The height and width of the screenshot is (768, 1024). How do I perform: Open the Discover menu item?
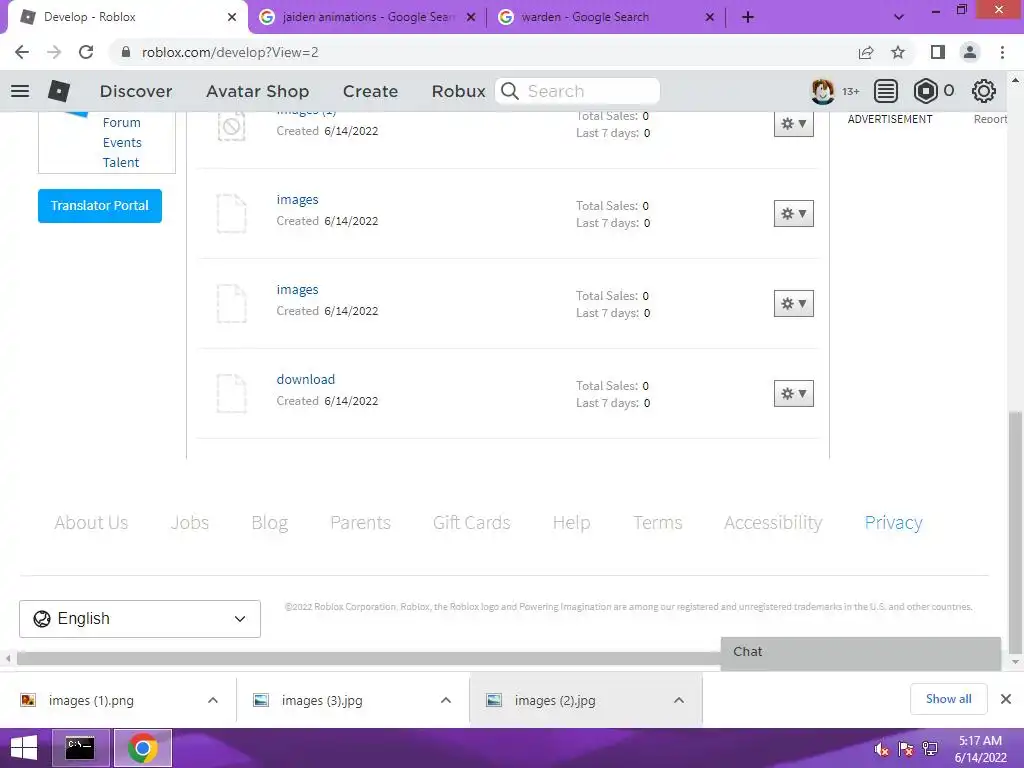click(136, 91)
